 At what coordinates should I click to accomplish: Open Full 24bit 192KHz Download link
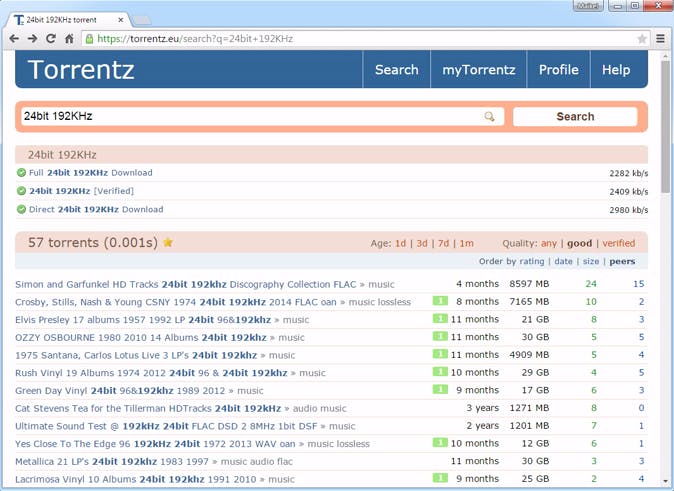pos(90,173)
